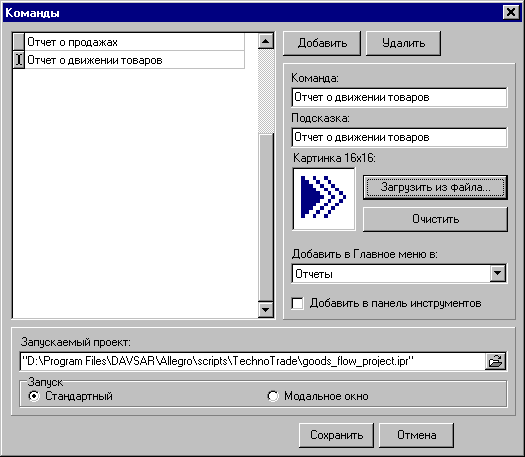This screenshot has width=525, height=457.
Task: Enable Добавить в панель инструментов checkbox
Action: tap(298, 303)
